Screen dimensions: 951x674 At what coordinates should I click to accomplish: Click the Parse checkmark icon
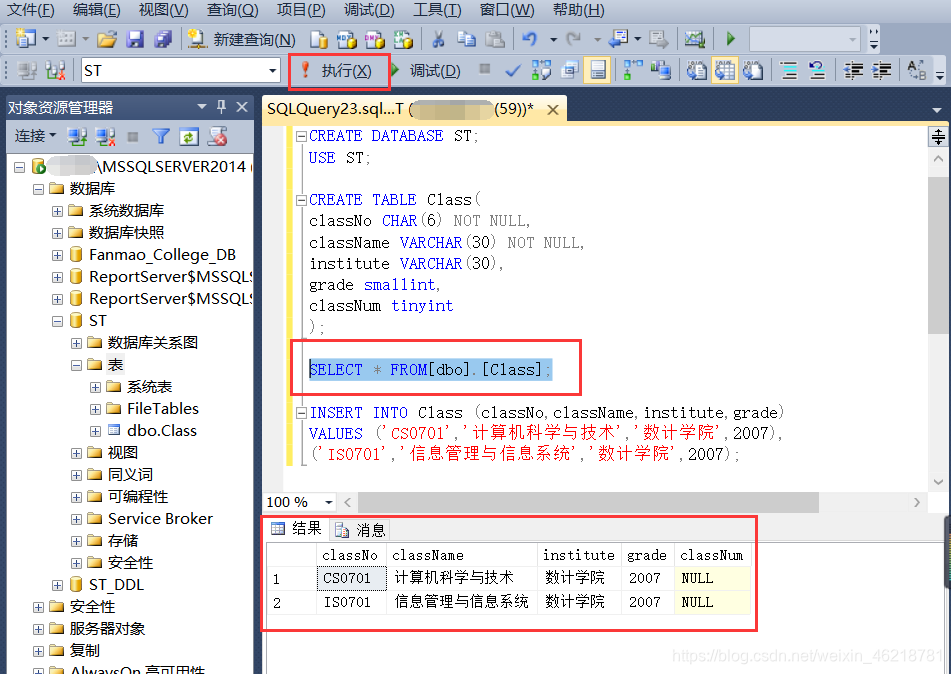coord(513,71)
